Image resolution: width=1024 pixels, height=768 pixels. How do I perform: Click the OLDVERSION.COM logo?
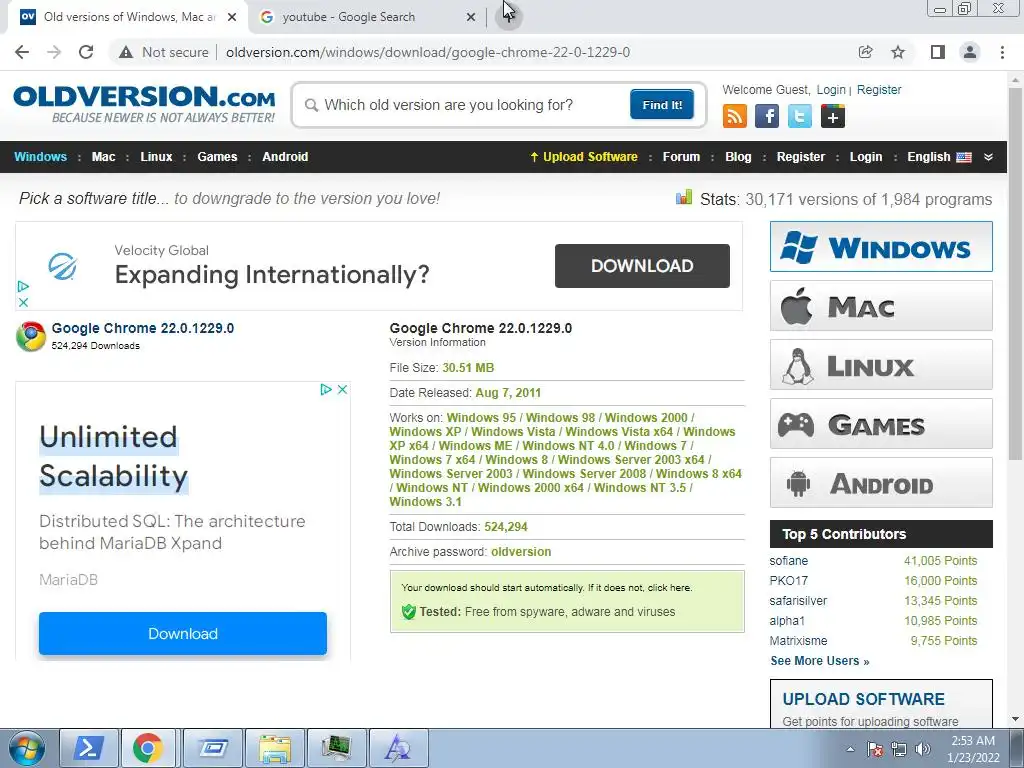coord(144,104)
